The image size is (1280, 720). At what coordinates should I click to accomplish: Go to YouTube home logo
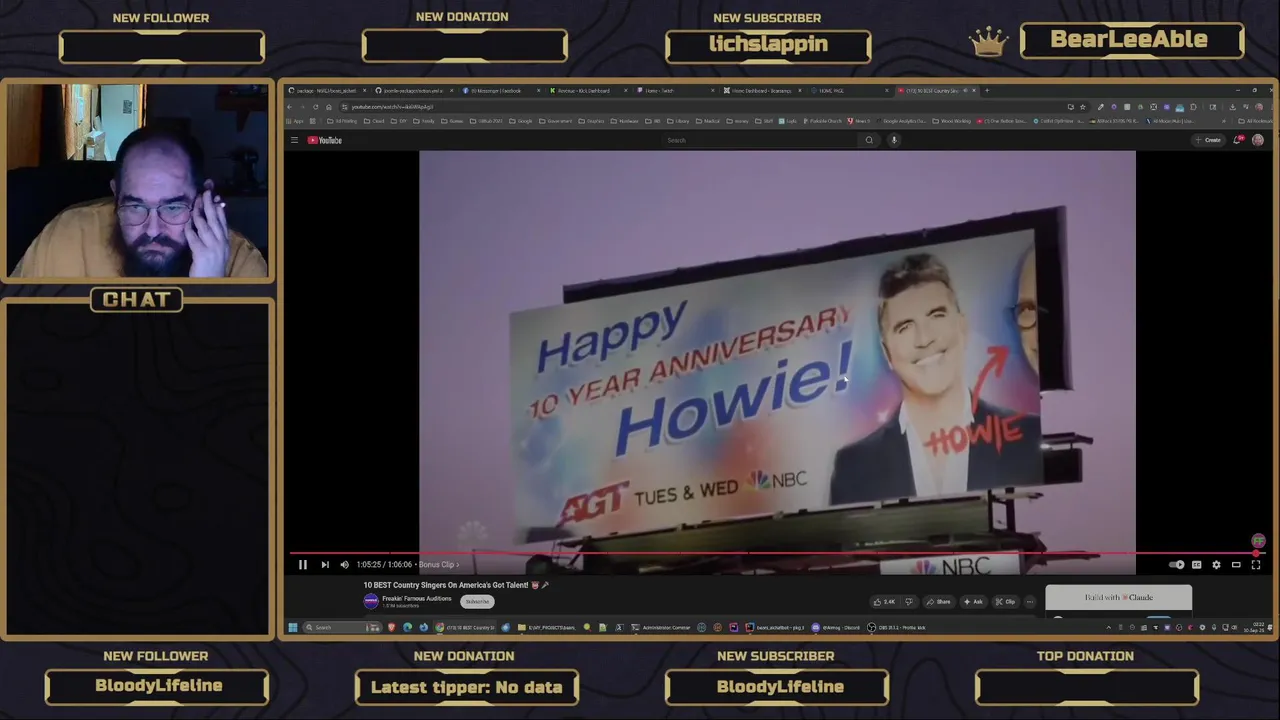click(x=325, y=140)
